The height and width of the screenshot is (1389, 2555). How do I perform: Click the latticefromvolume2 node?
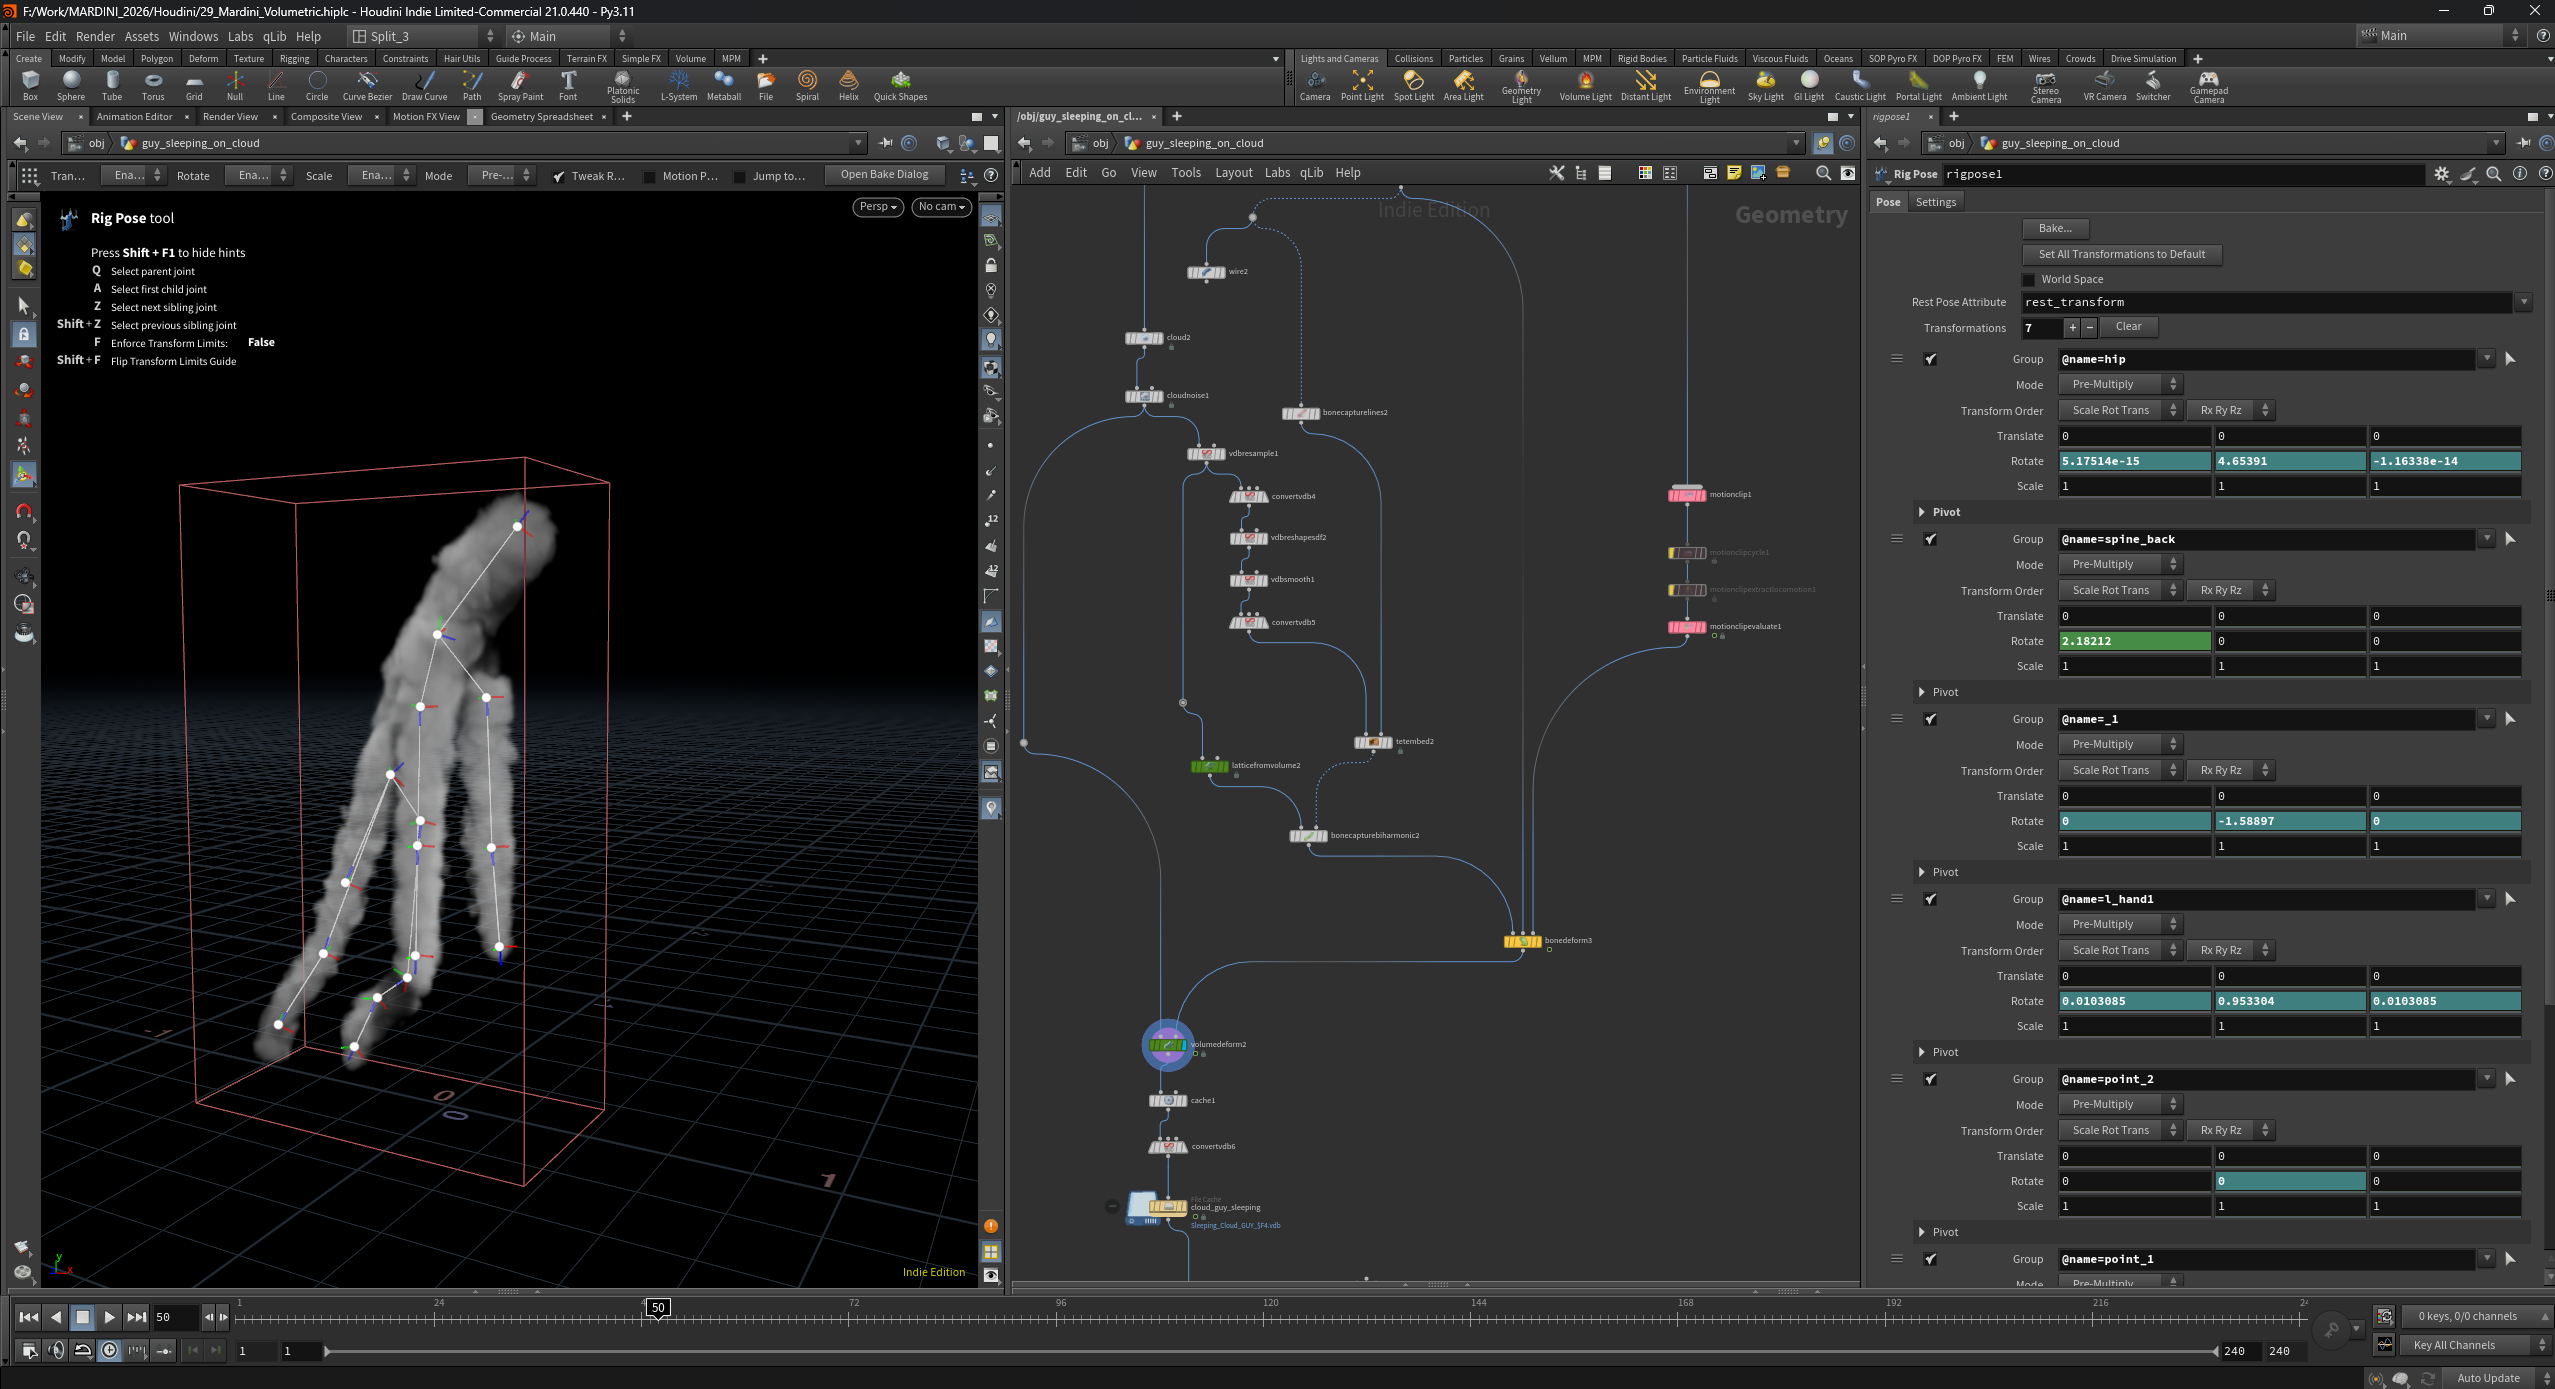(1209, 766)
